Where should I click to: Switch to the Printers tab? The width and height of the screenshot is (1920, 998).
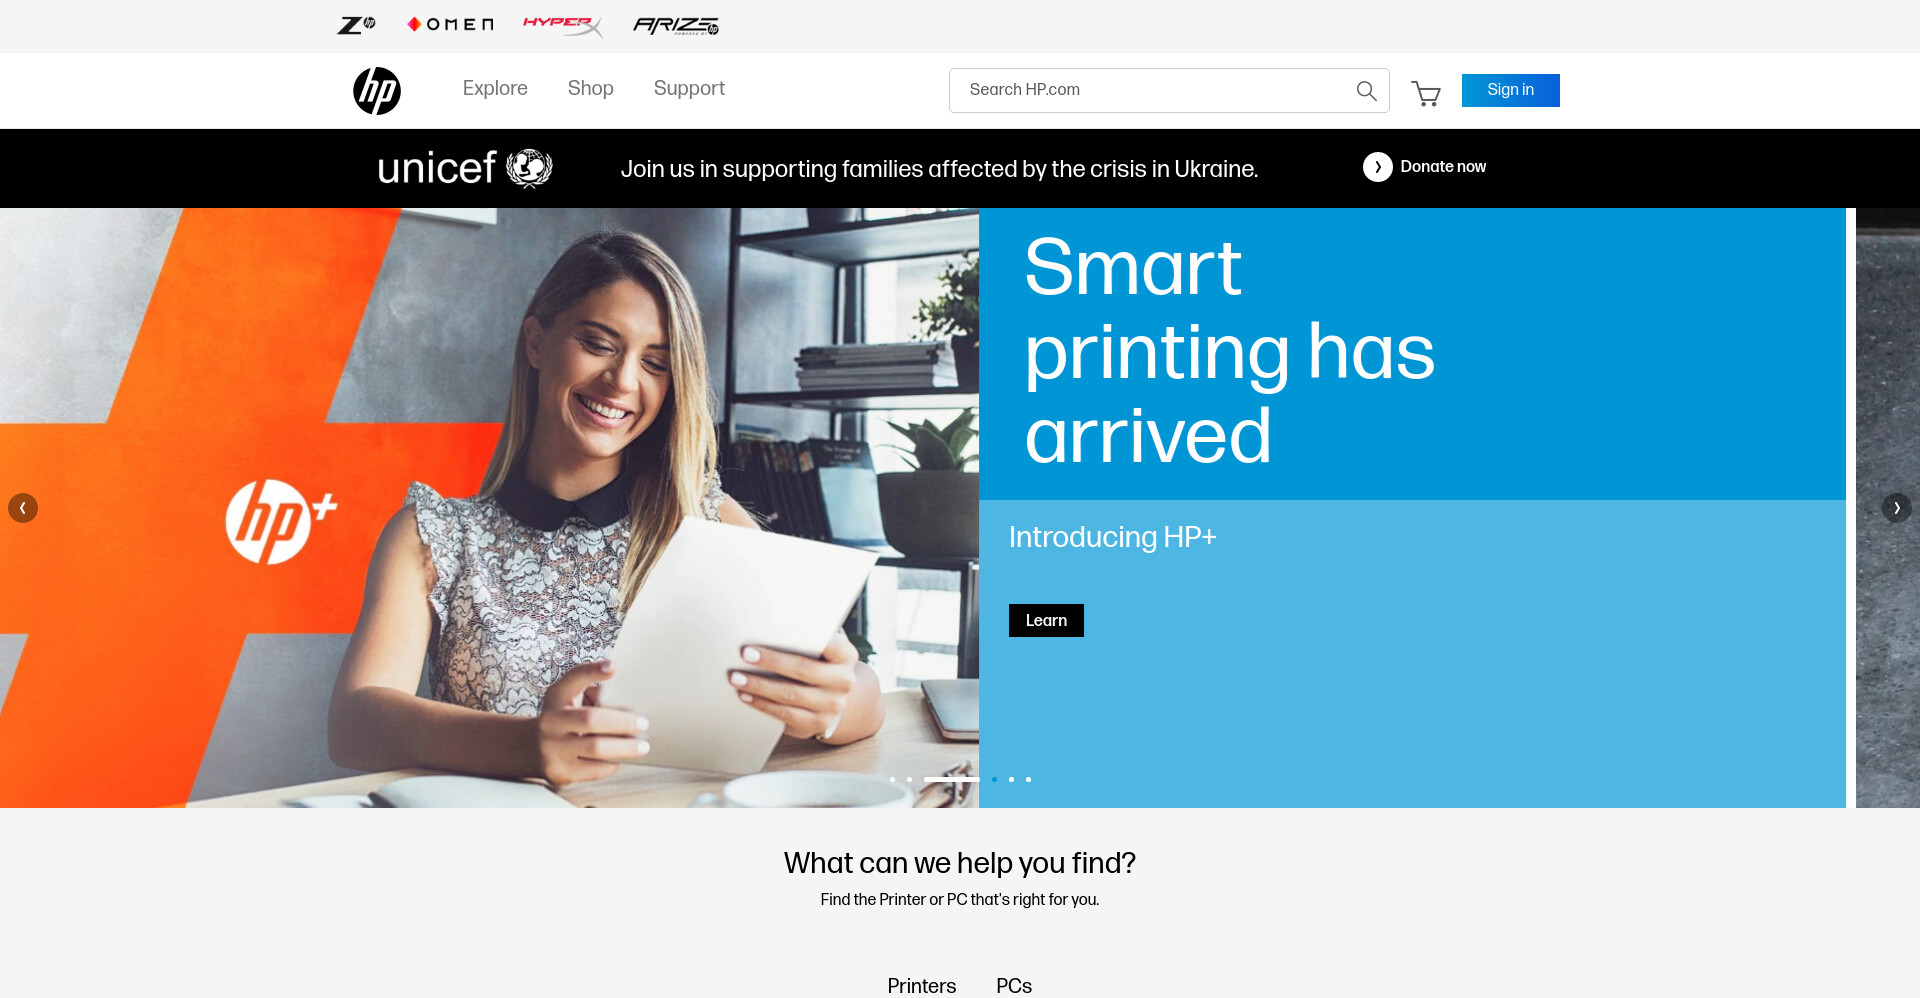(x=922, y=986)
